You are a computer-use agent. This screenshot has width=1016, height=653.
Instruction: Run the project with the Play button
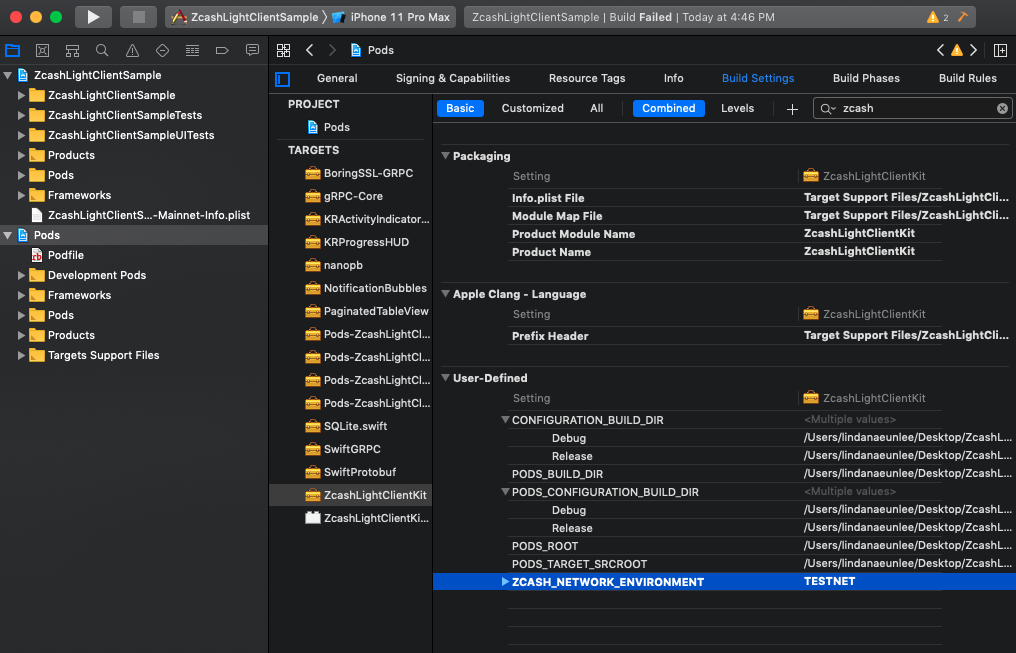point(93,17)
